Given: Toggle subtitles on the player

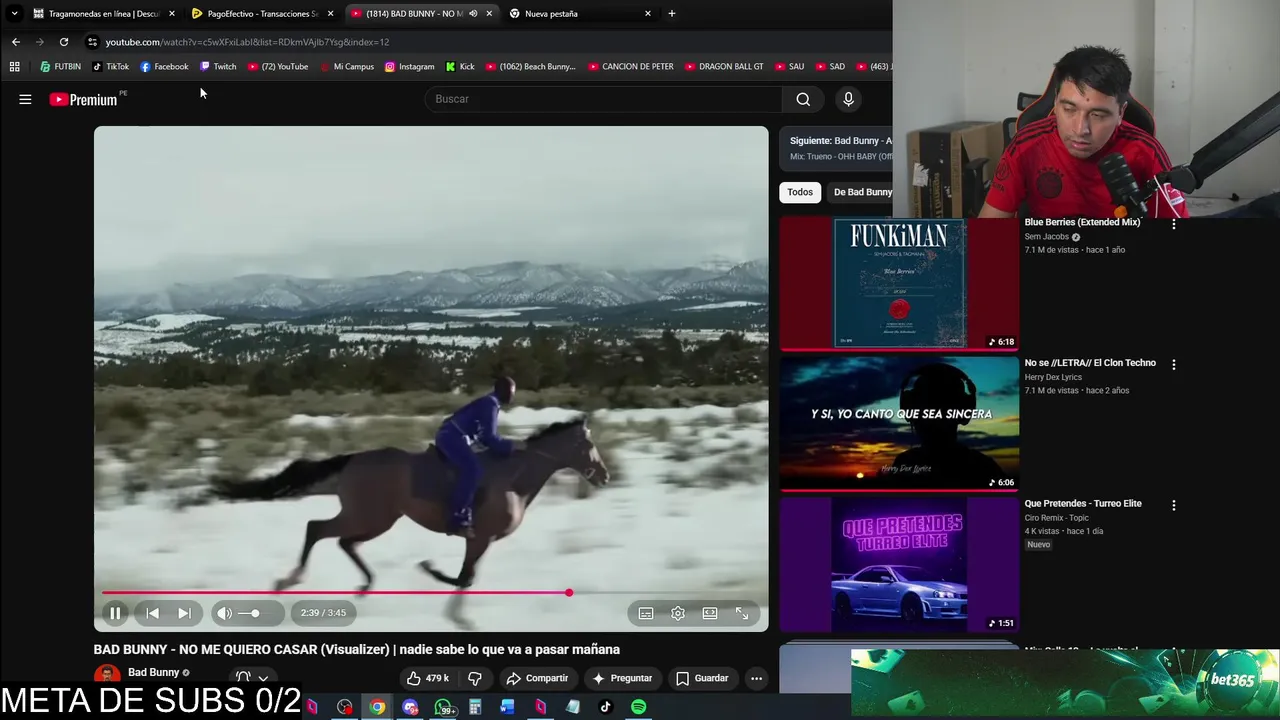Looking at the screenshot, I should point(646,613).
